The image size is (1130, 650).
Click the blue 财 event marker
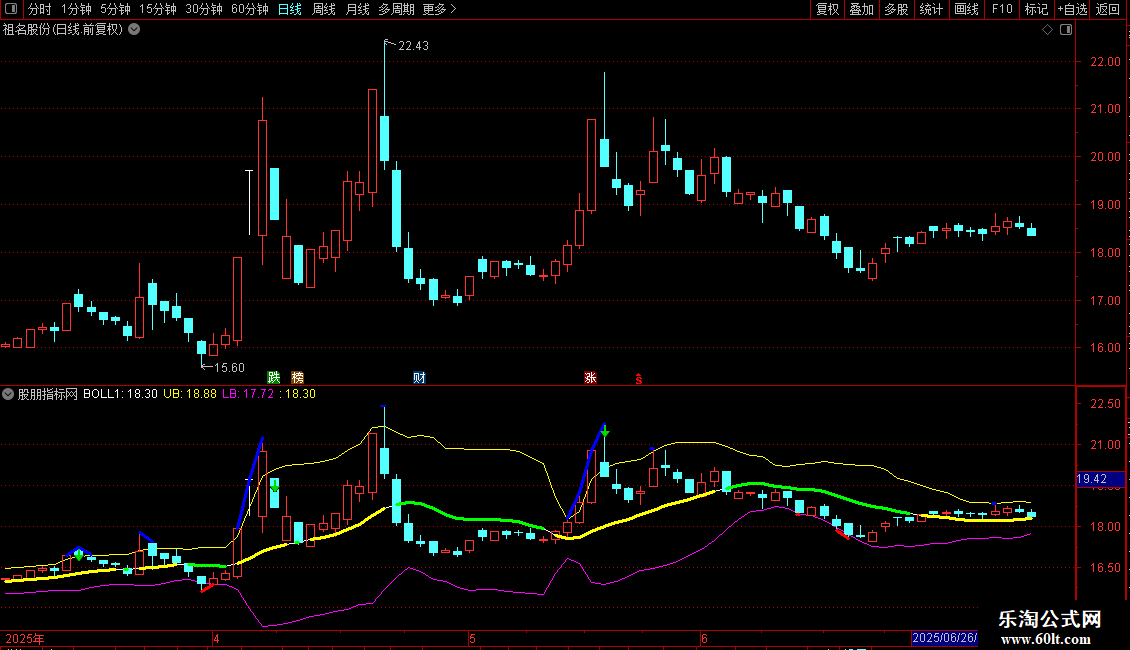[x=419, y=378]
